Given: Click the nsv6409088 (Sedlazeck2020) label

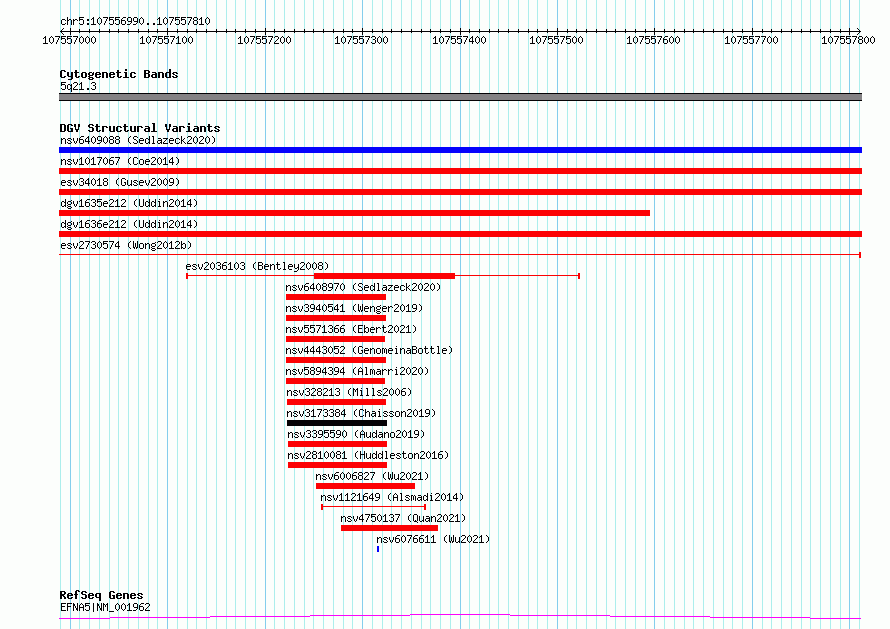Looking at the screenshot, I should (138, 140).
